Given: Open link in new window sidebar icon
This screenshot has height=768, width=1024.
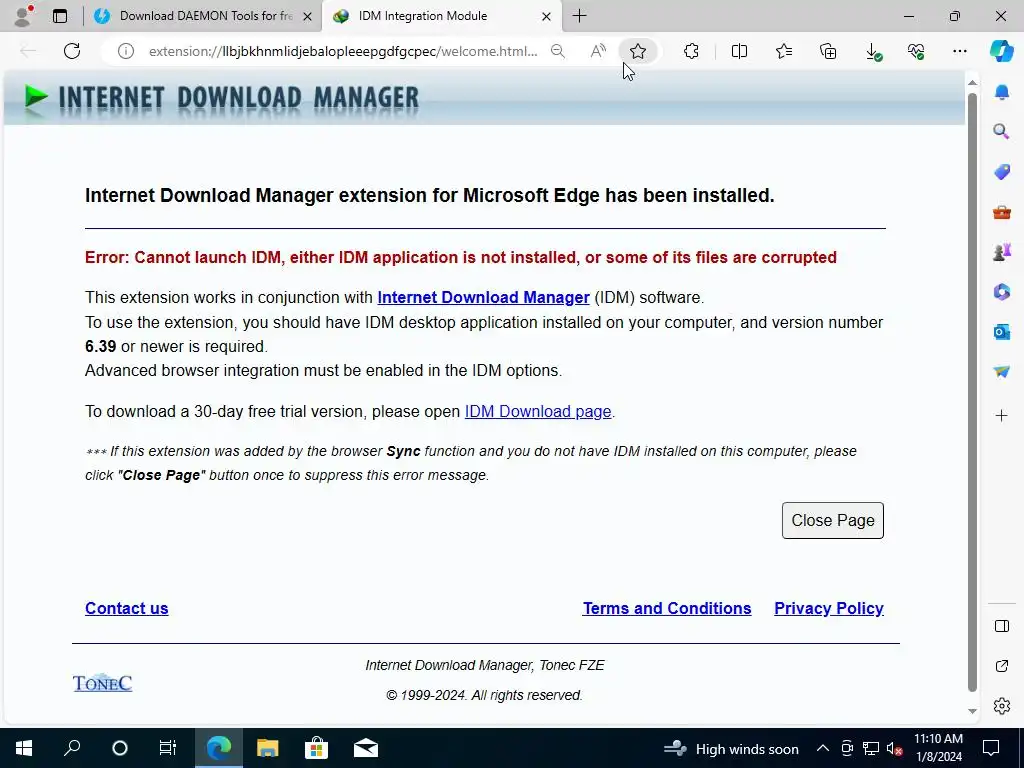Looking at the screenshot, I should point(1002,666).
